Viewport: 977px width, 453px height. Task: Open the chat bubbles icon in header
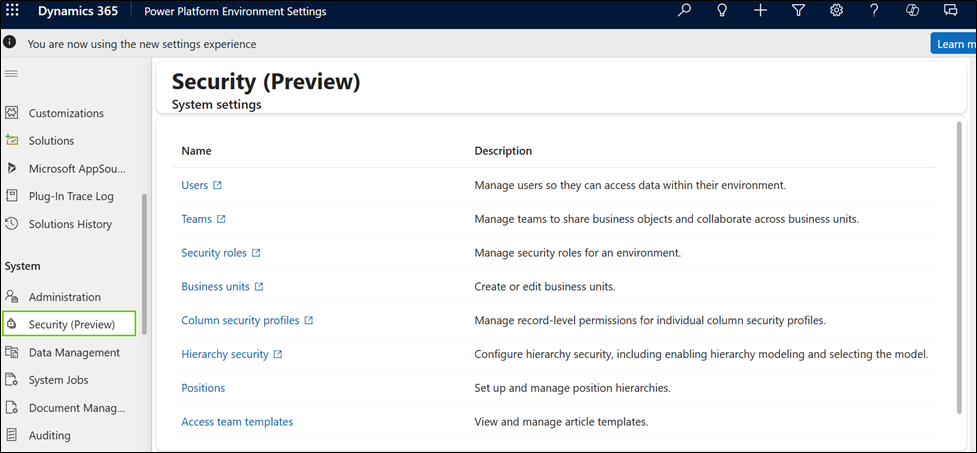coord(950,11)
